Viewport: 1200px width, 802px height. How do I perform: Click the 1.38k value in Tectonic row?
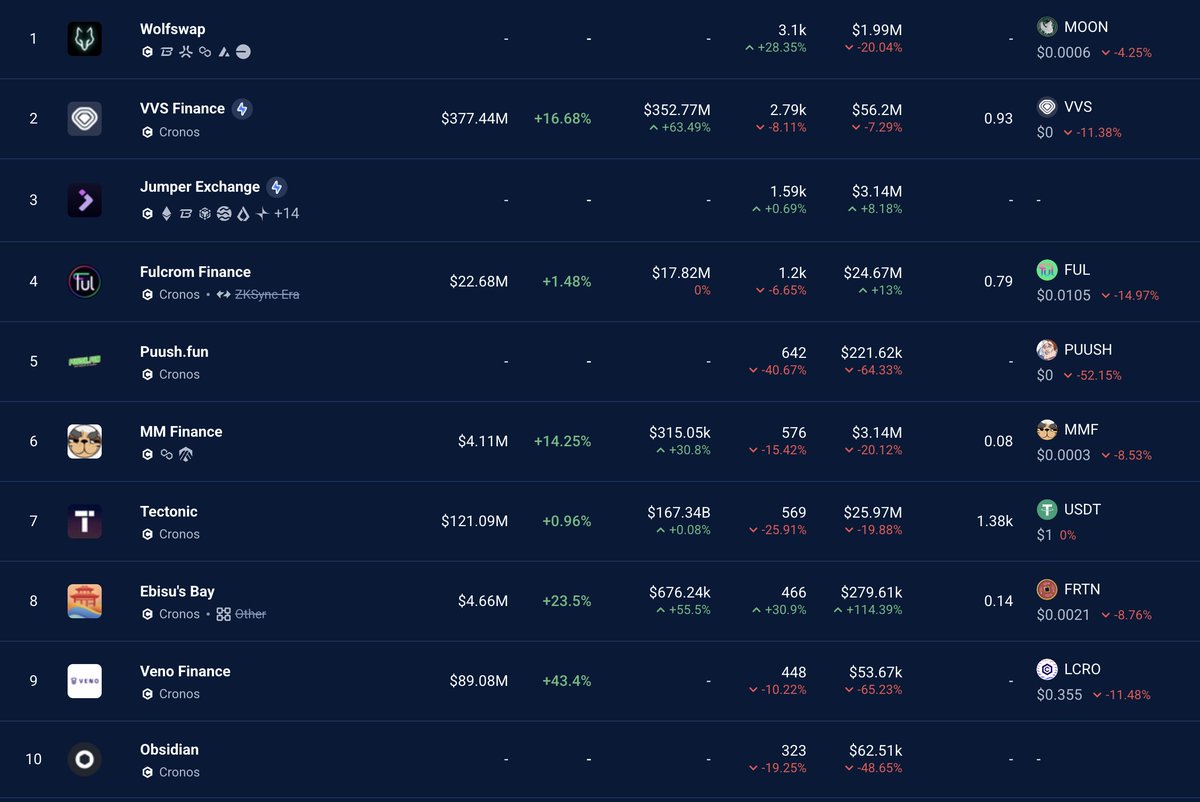(994, 522)
